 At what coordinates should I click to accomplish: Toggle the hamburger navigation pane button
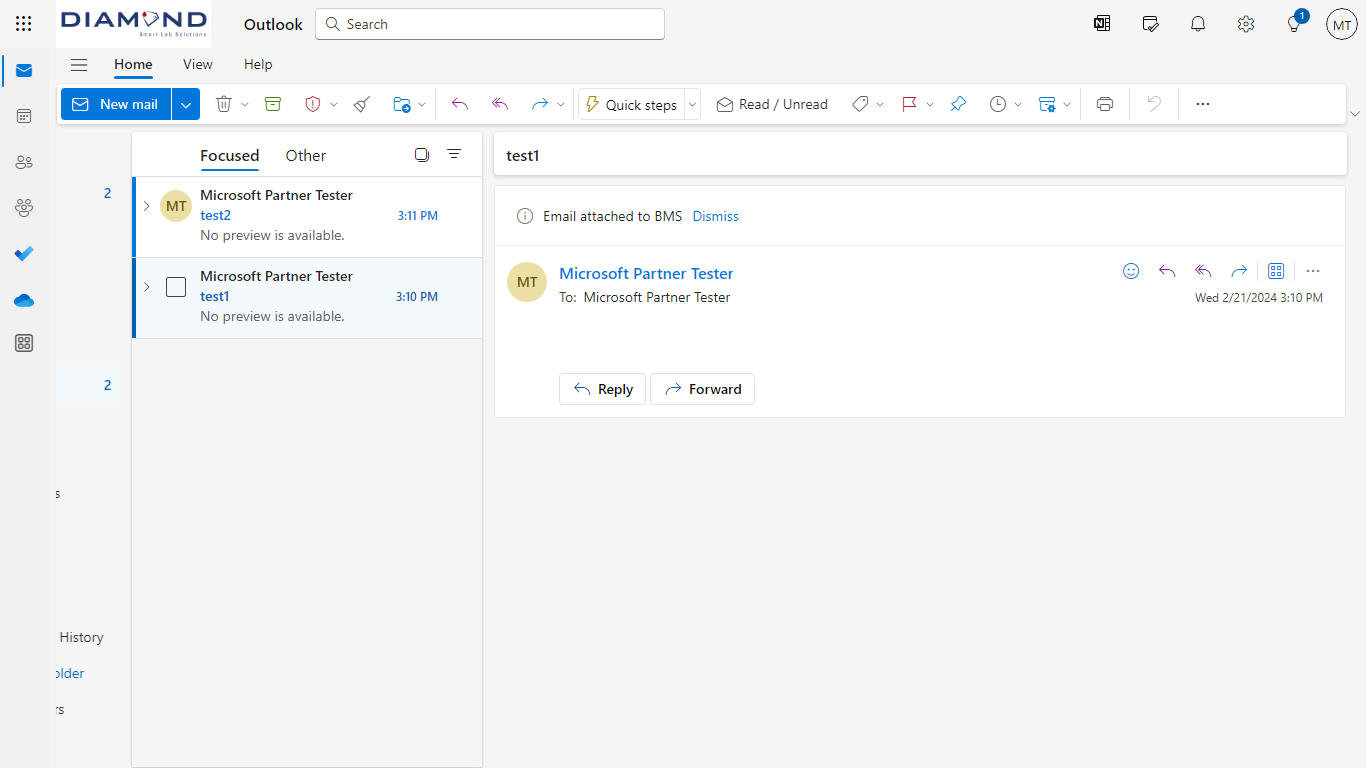pyautogui.click(x=79, y=65)
